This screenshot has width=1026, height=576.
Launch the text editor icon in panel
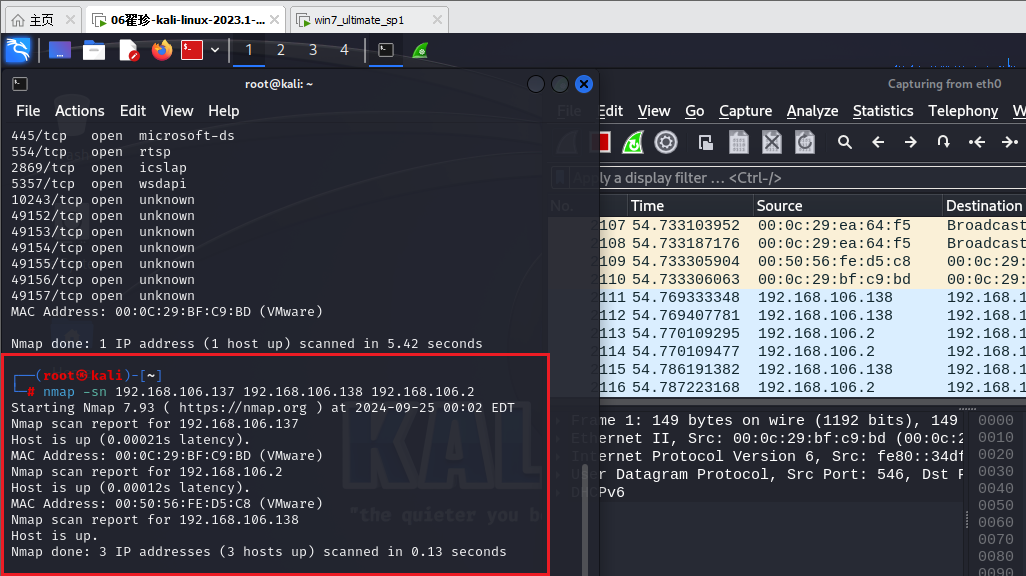[x=128, y=50]
